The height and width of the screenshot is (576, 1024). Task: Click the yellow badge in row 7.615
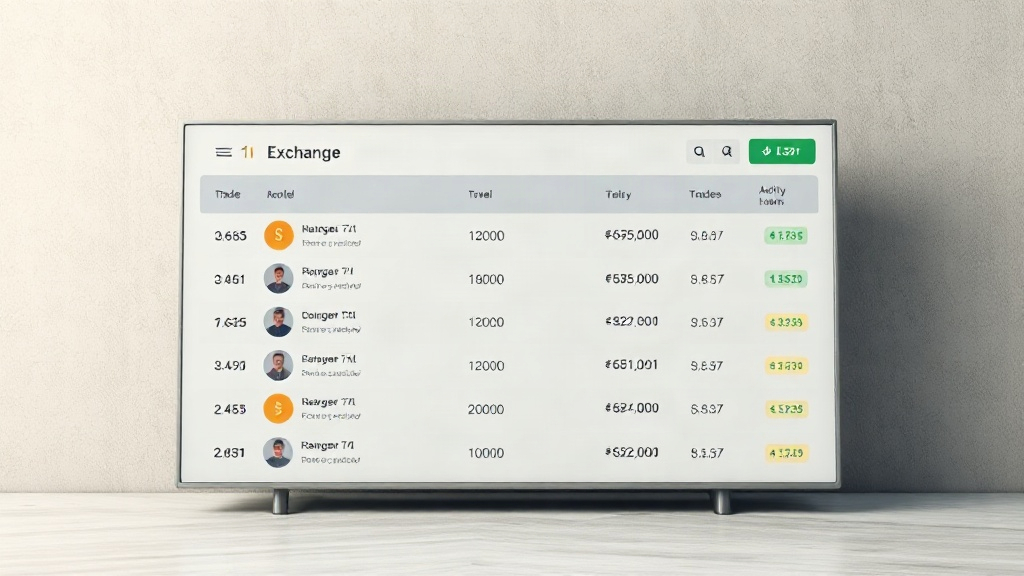(x=786, y=322)
